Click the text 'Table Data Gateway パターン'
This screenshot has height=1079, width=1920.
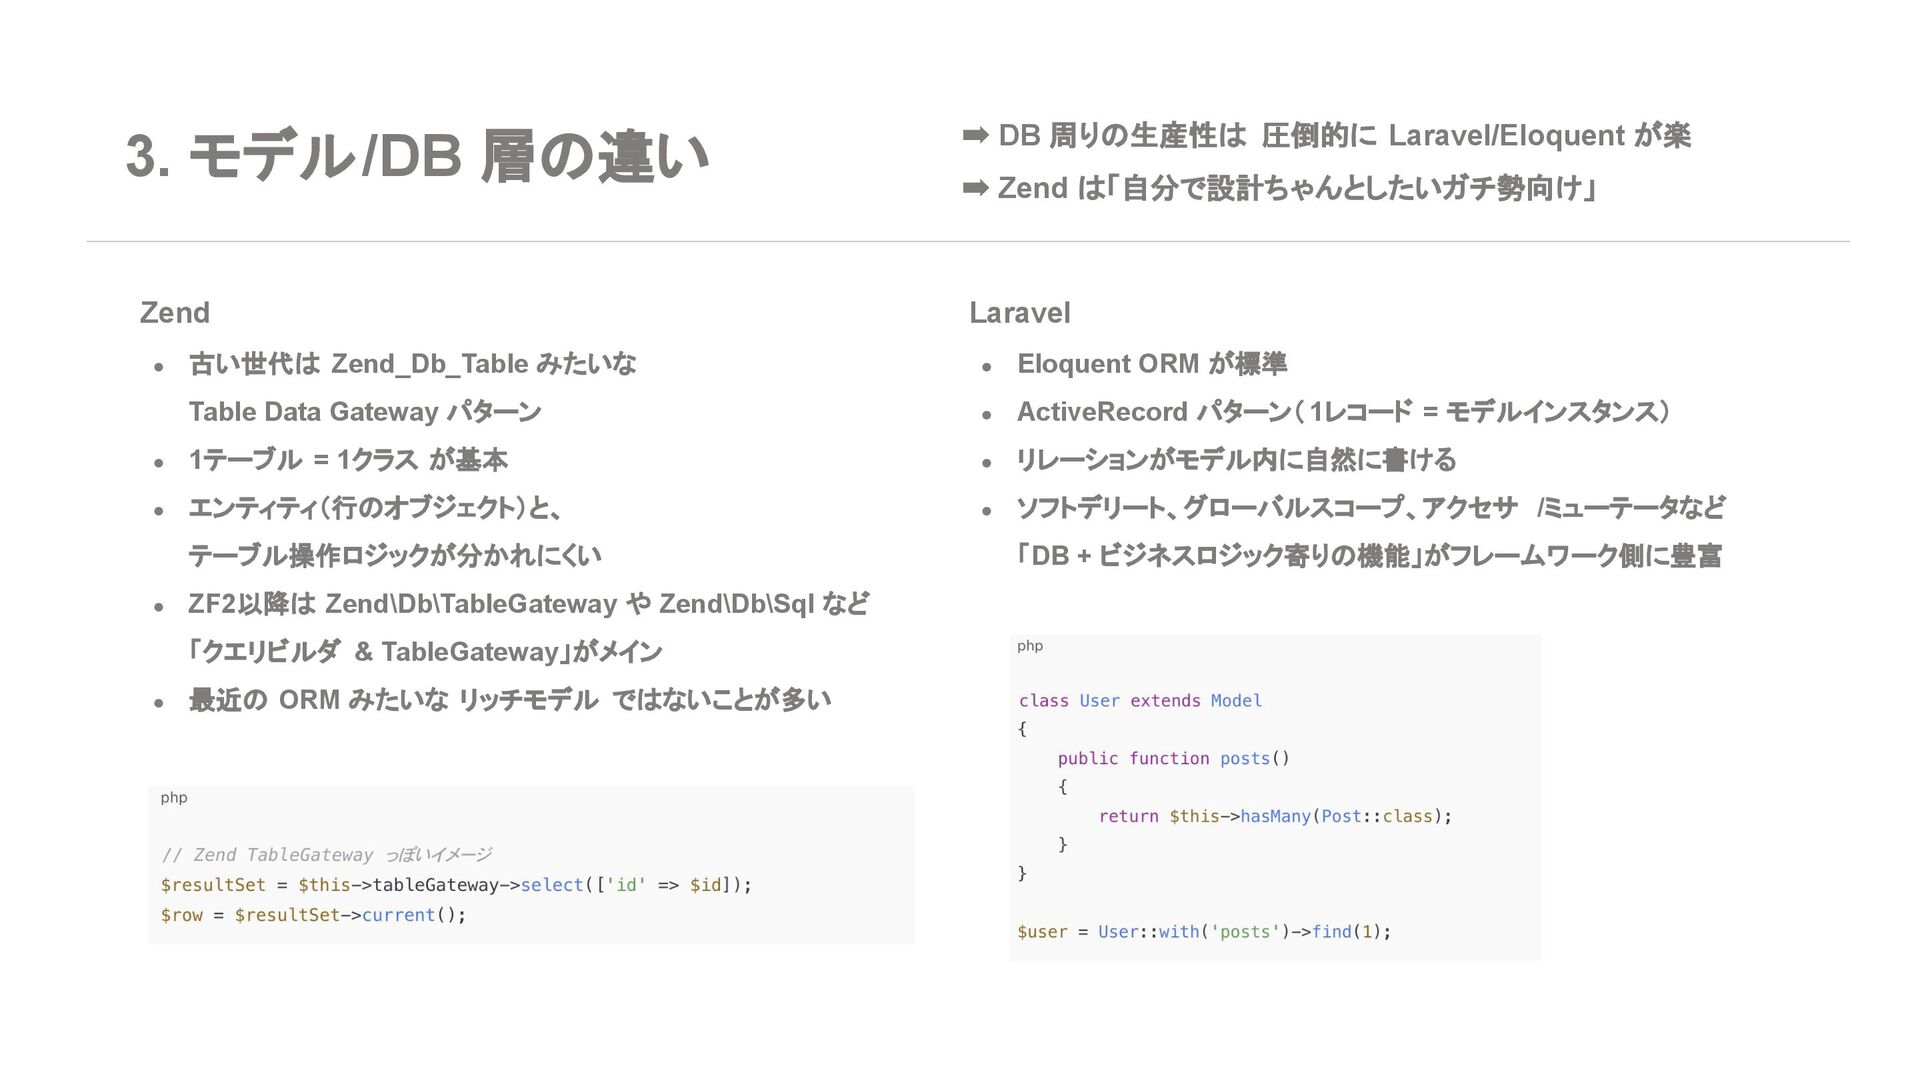point(365,412)
